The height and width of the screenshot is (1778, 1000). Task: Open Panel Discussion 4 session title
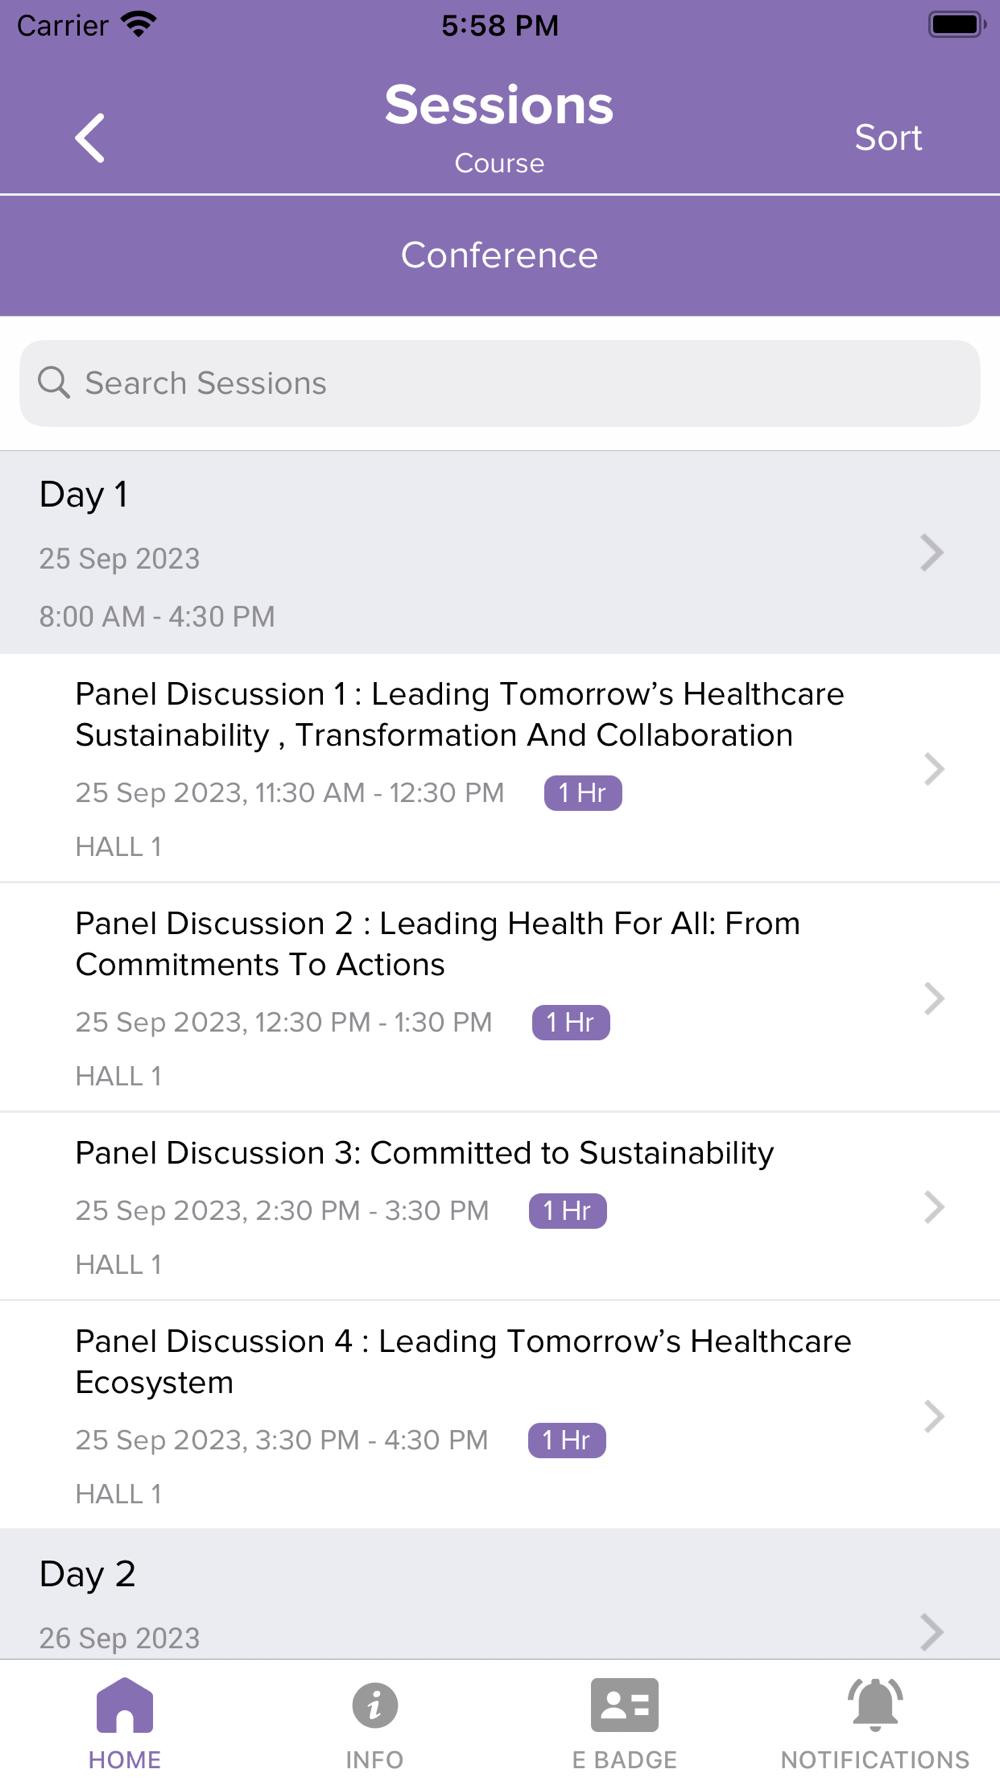pos(463,1362)
